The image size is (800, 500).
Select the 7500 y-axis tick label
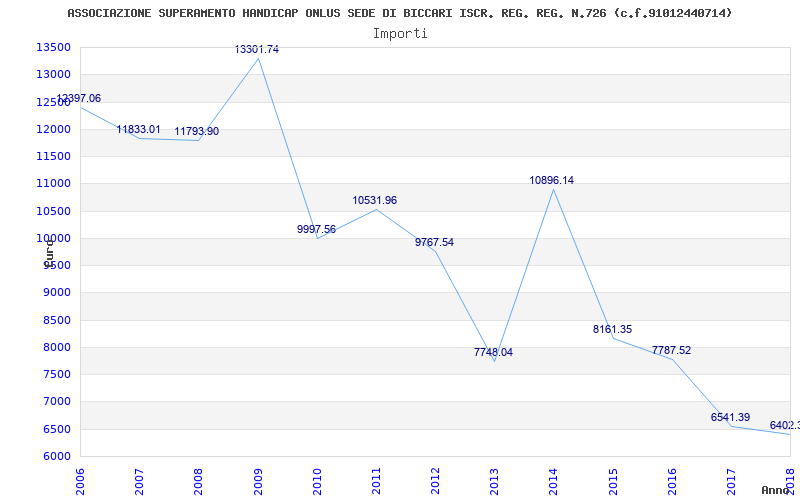coord(56,374)
